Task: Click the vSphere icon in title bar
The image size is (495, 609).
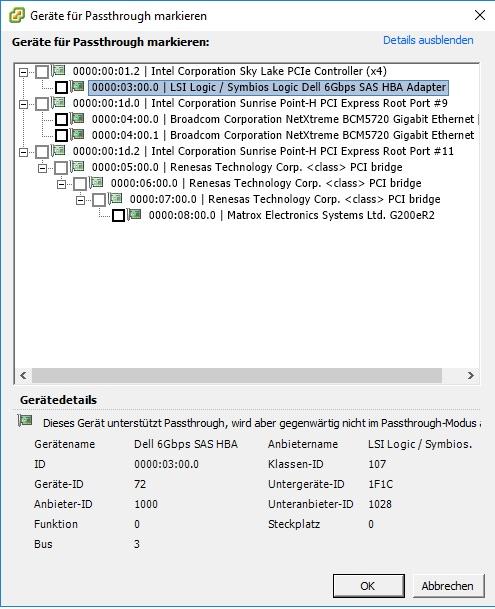Action: click(x=17, y=16)
